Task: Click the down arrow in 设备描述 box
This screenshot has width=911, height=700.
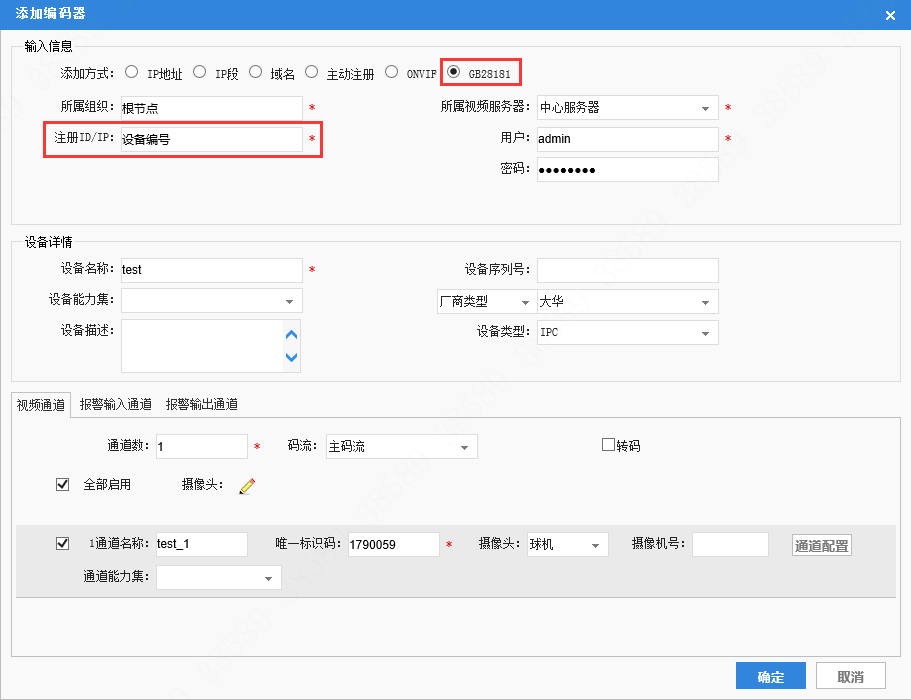Action: (292, 357)
